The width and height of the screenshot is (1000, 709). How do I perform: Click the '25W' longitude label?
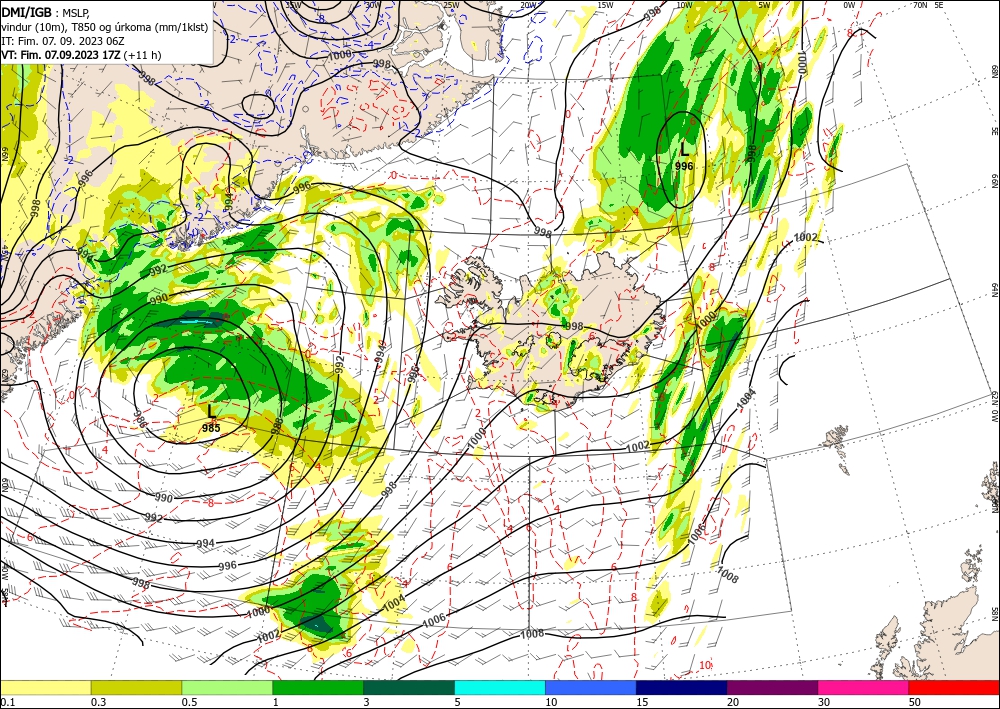point(451,5)
